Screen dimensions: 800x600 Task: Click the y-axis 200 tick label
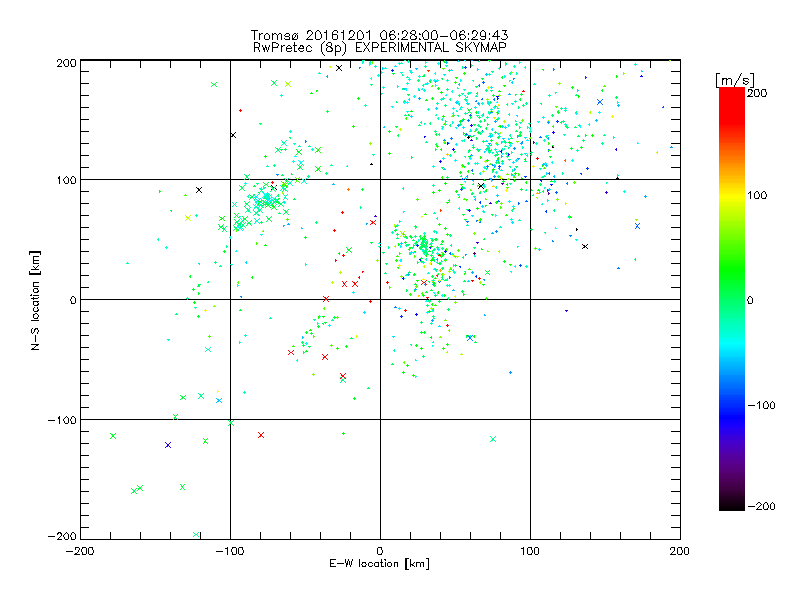(66, 63)
